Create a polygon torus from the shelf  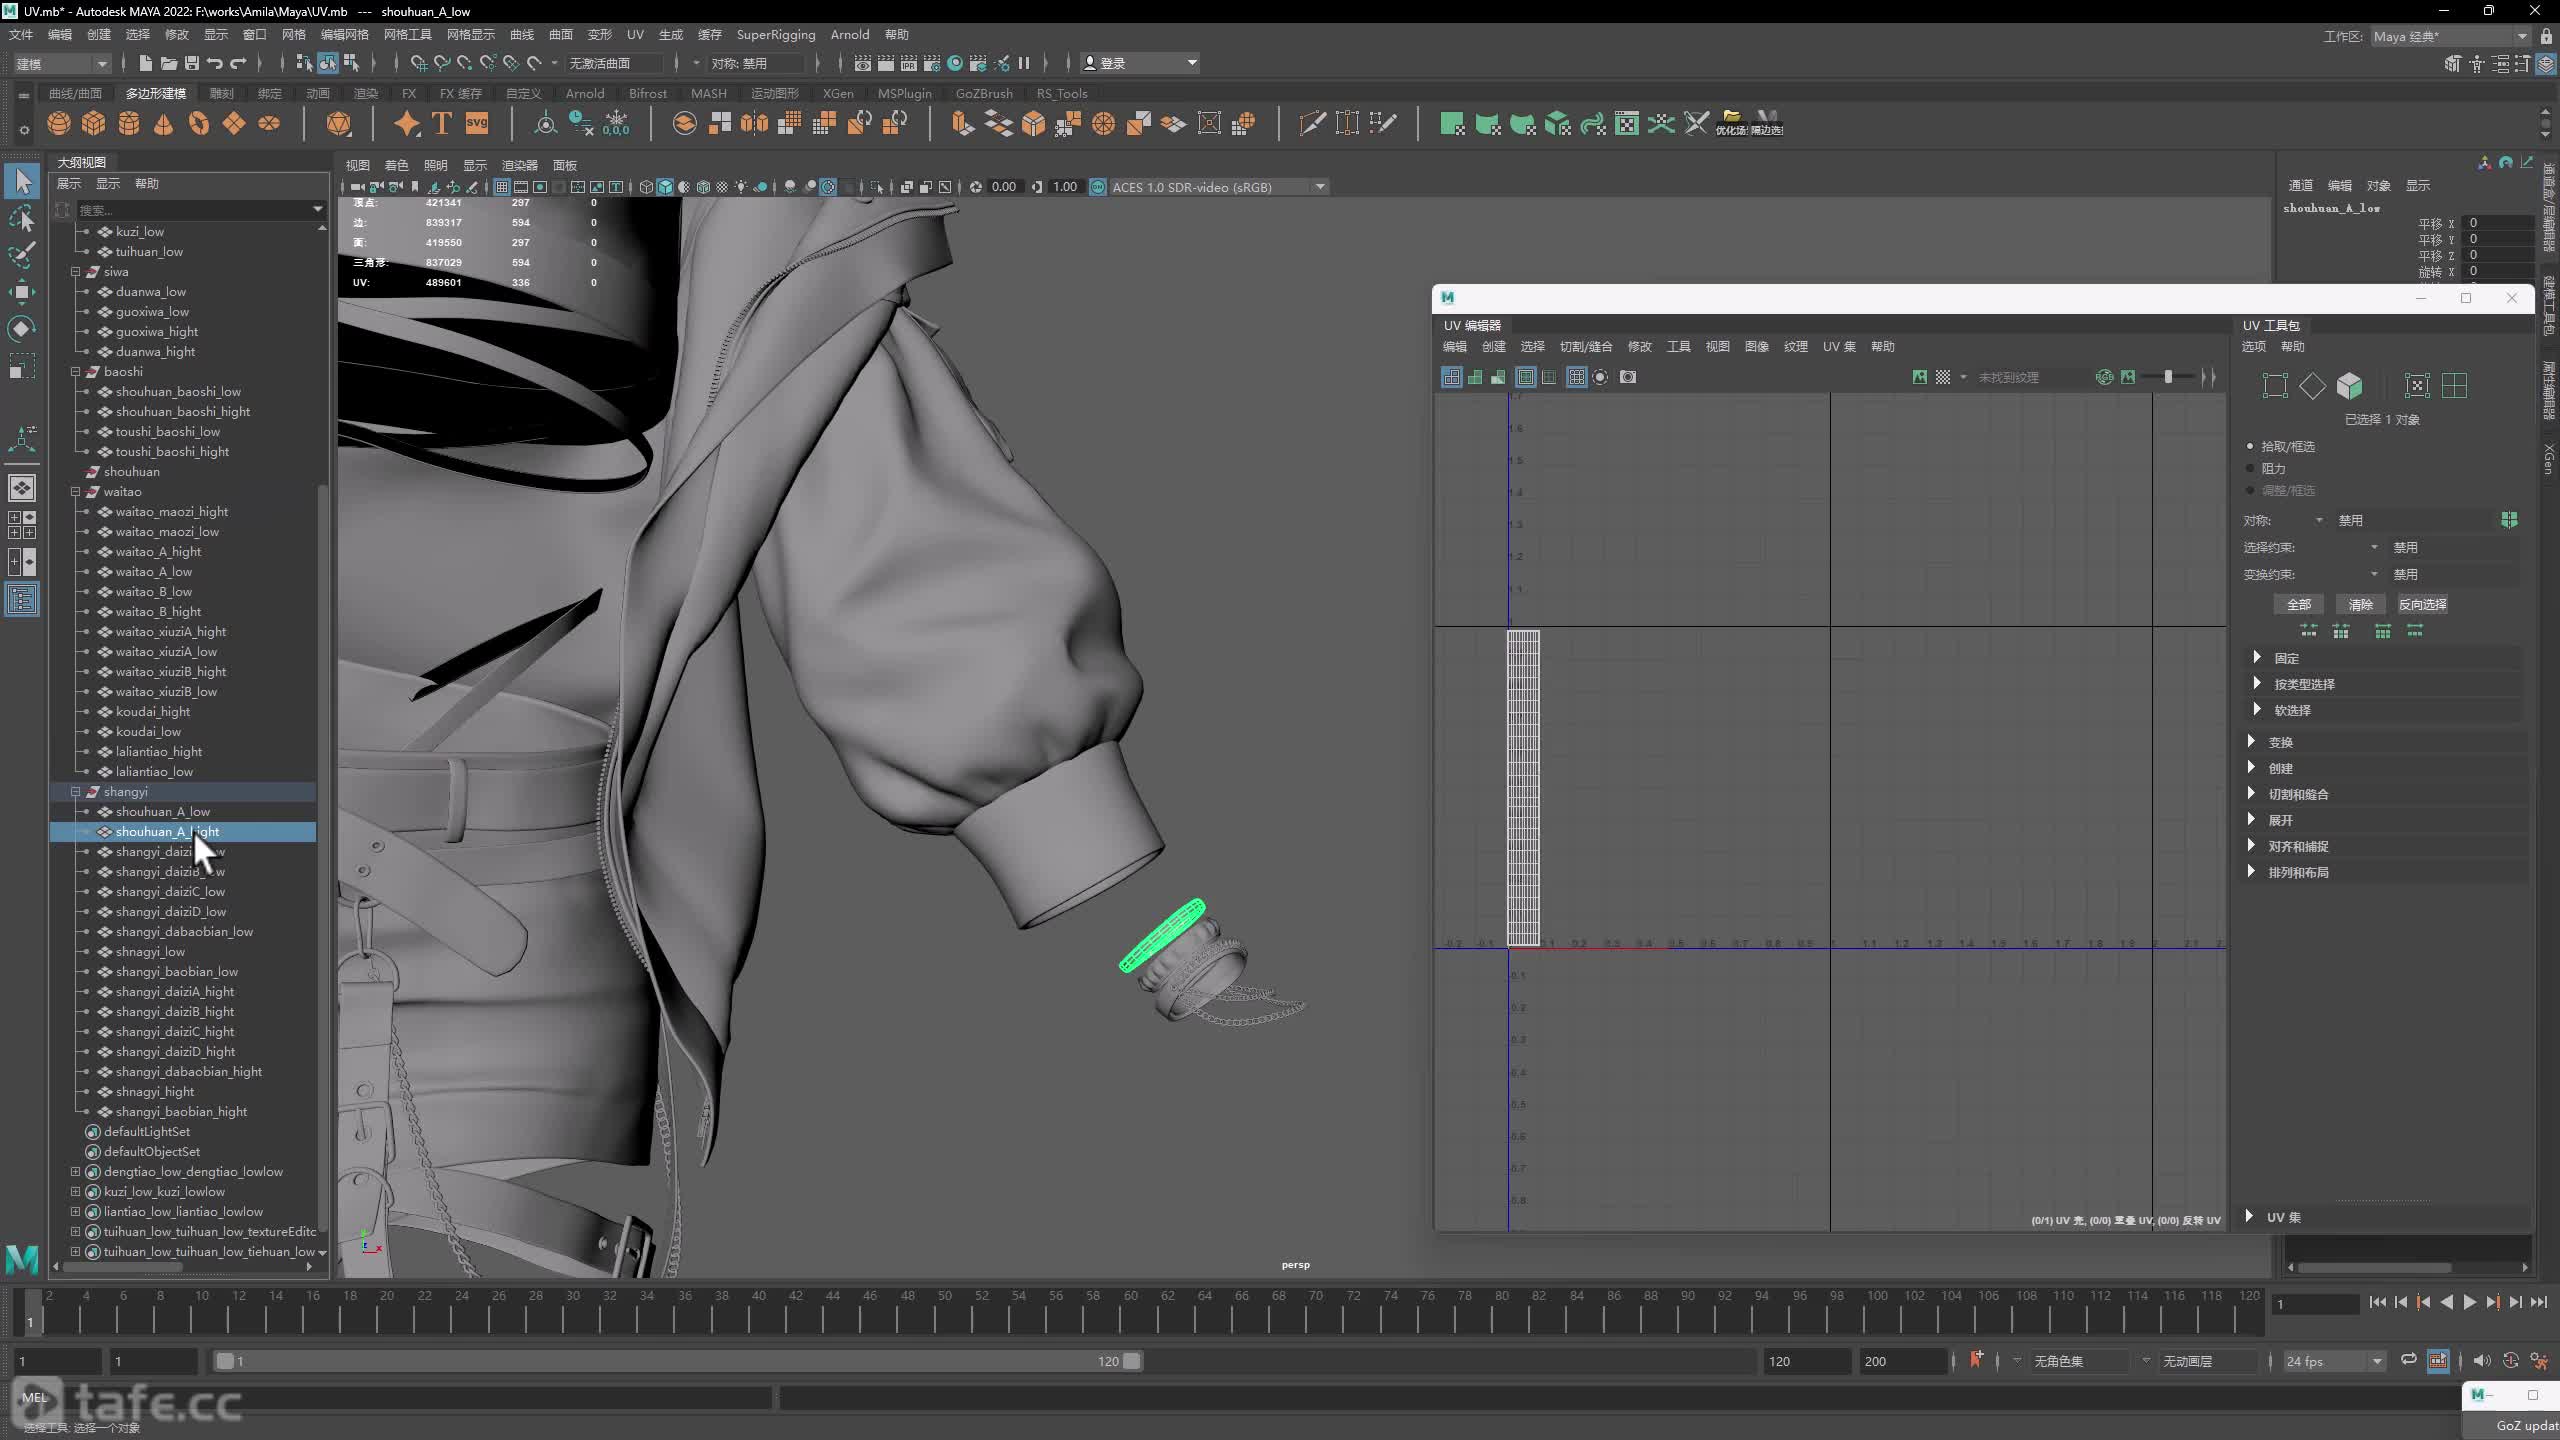199,123
